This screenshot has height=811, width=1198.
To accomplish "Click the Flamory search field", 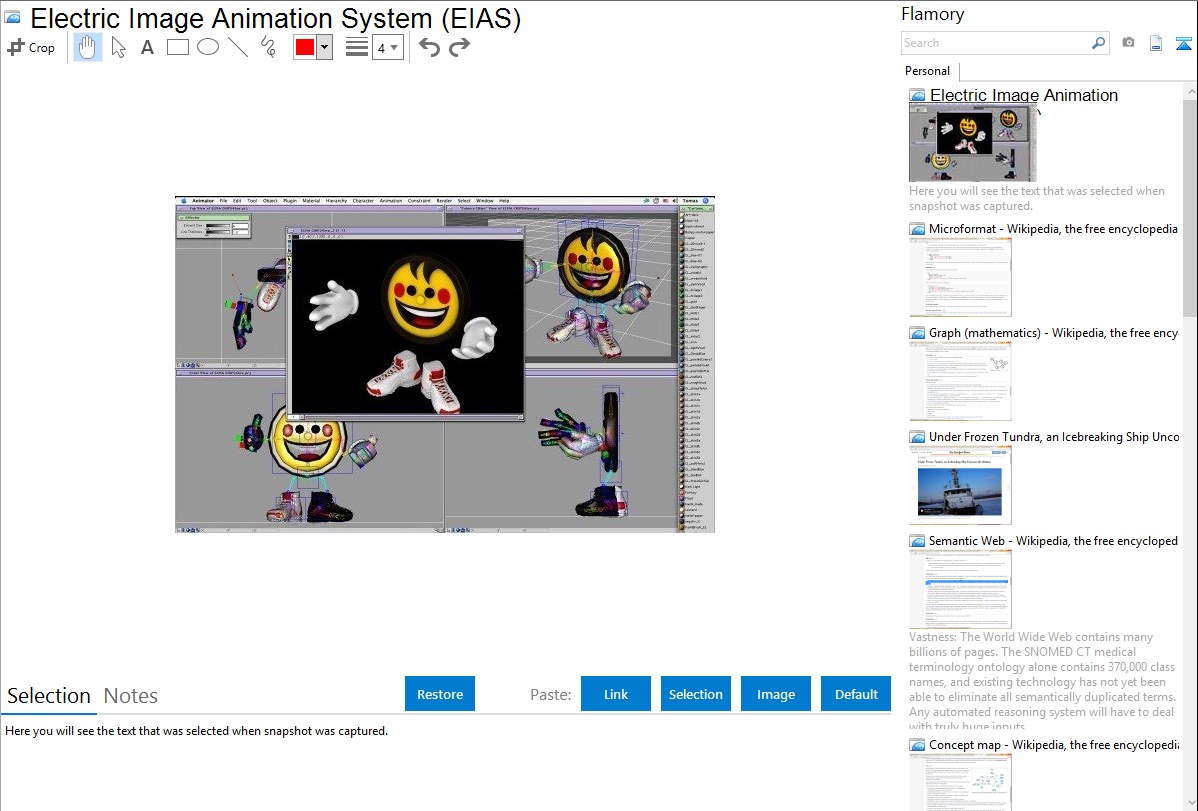I will tap(995, 43).
